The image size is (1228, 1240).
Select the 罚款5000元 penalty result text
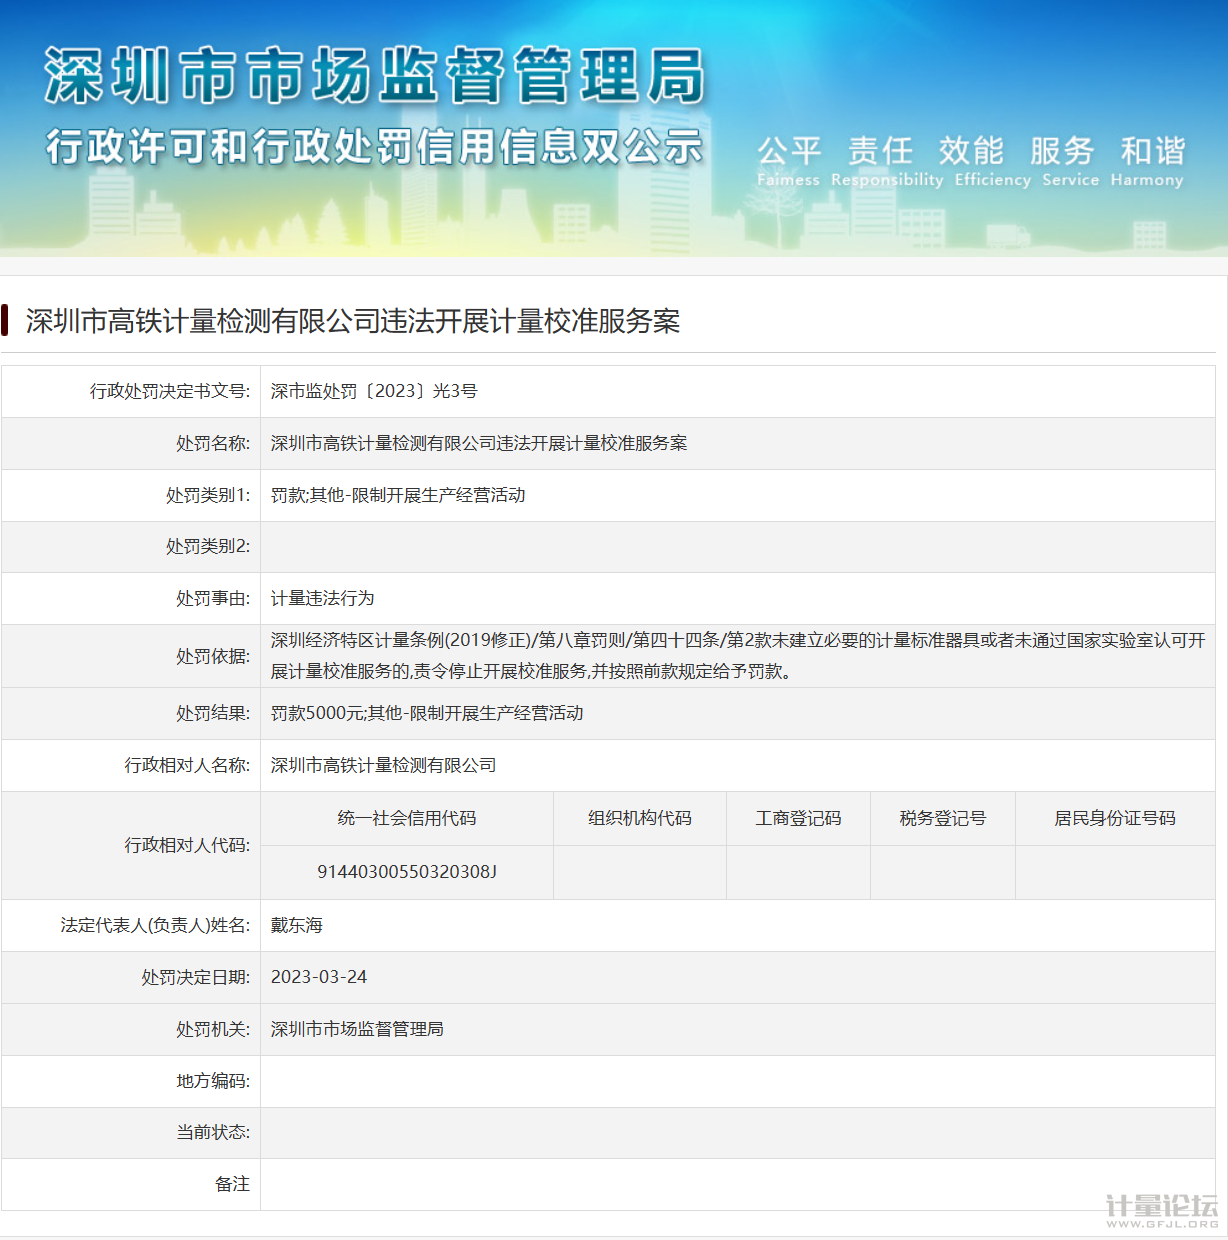click(x=317, y=713)
